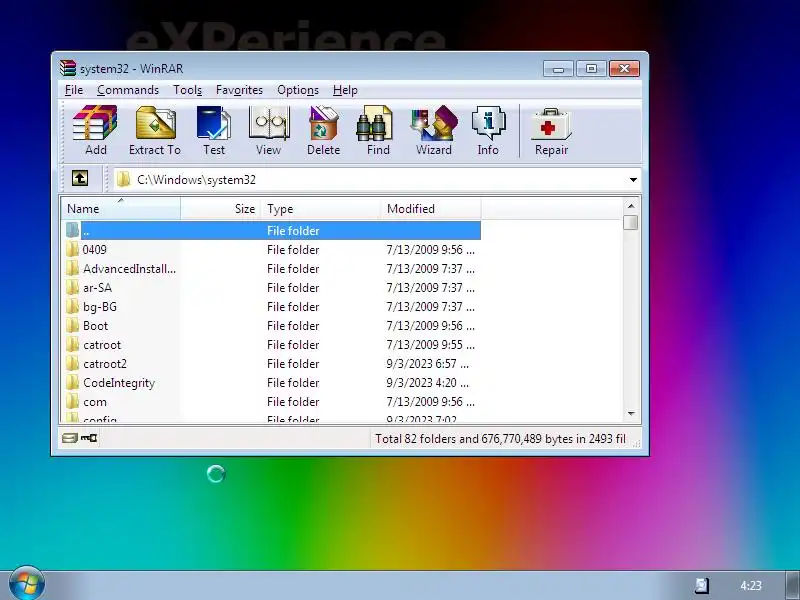
Task: Click the folder icon in the address bar
Action: (x=123, y=180)
